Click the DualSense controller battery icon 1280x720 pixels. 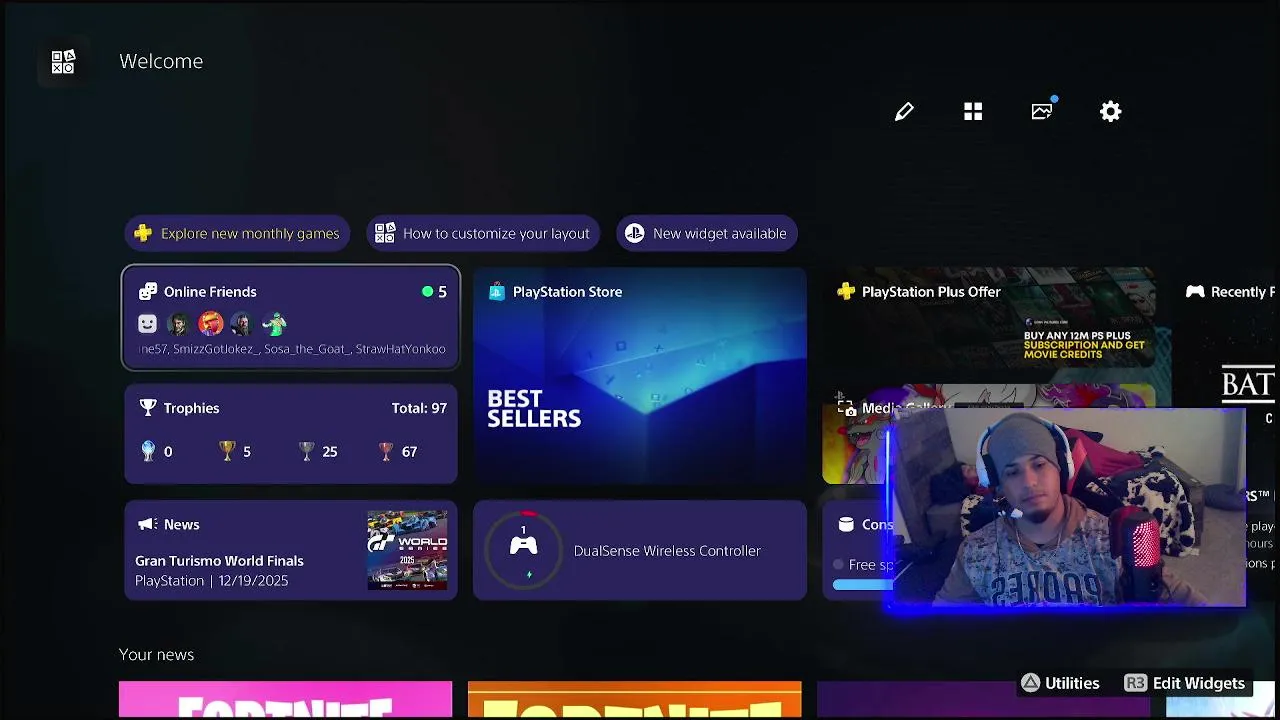point(523,550)
